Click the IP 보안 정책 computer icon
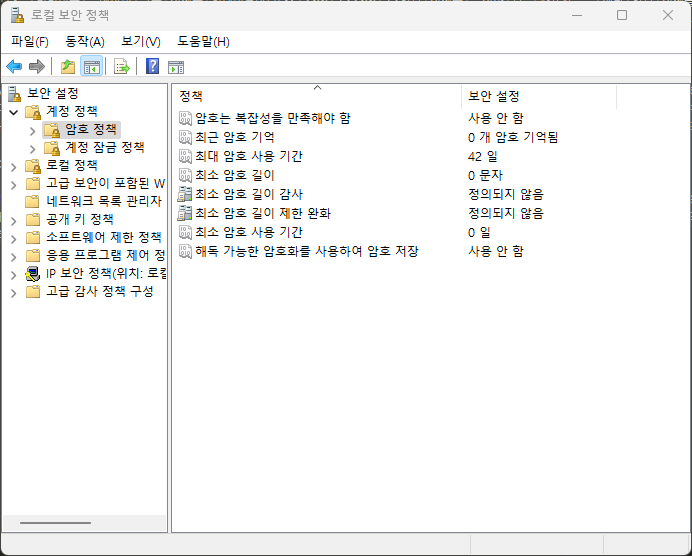 (x=33, y=274)
